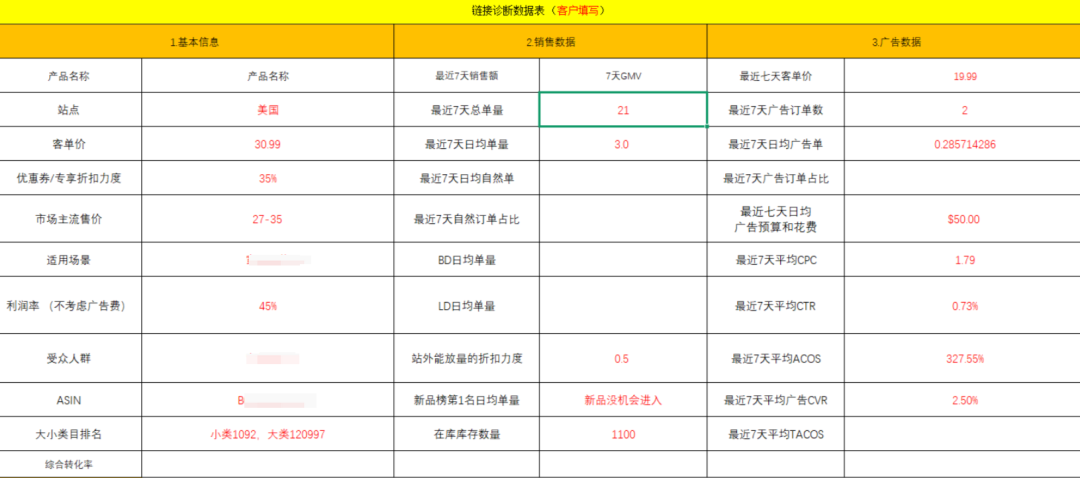The image size is (1080, 478).
Task: Click the 最近7天日均自然单 label cell
Action: pyautogui.click(x=466, y=178)
